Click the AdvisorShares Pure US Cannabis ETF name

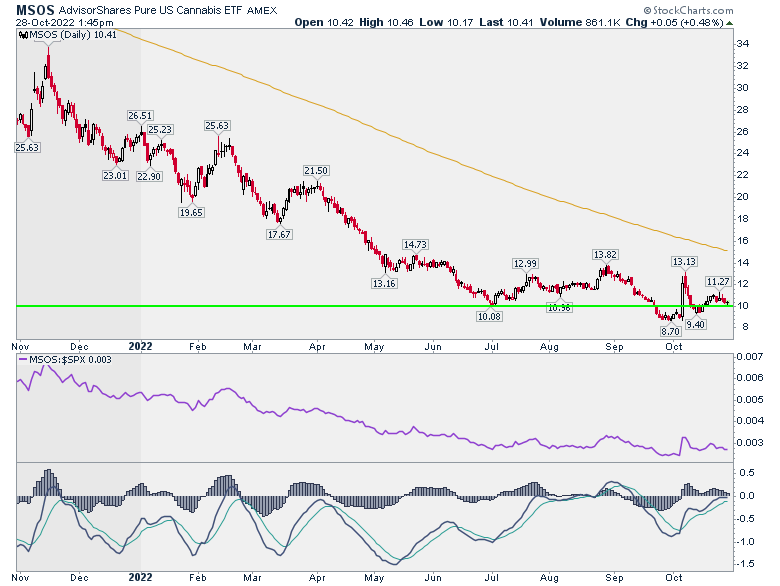point(150,10)
